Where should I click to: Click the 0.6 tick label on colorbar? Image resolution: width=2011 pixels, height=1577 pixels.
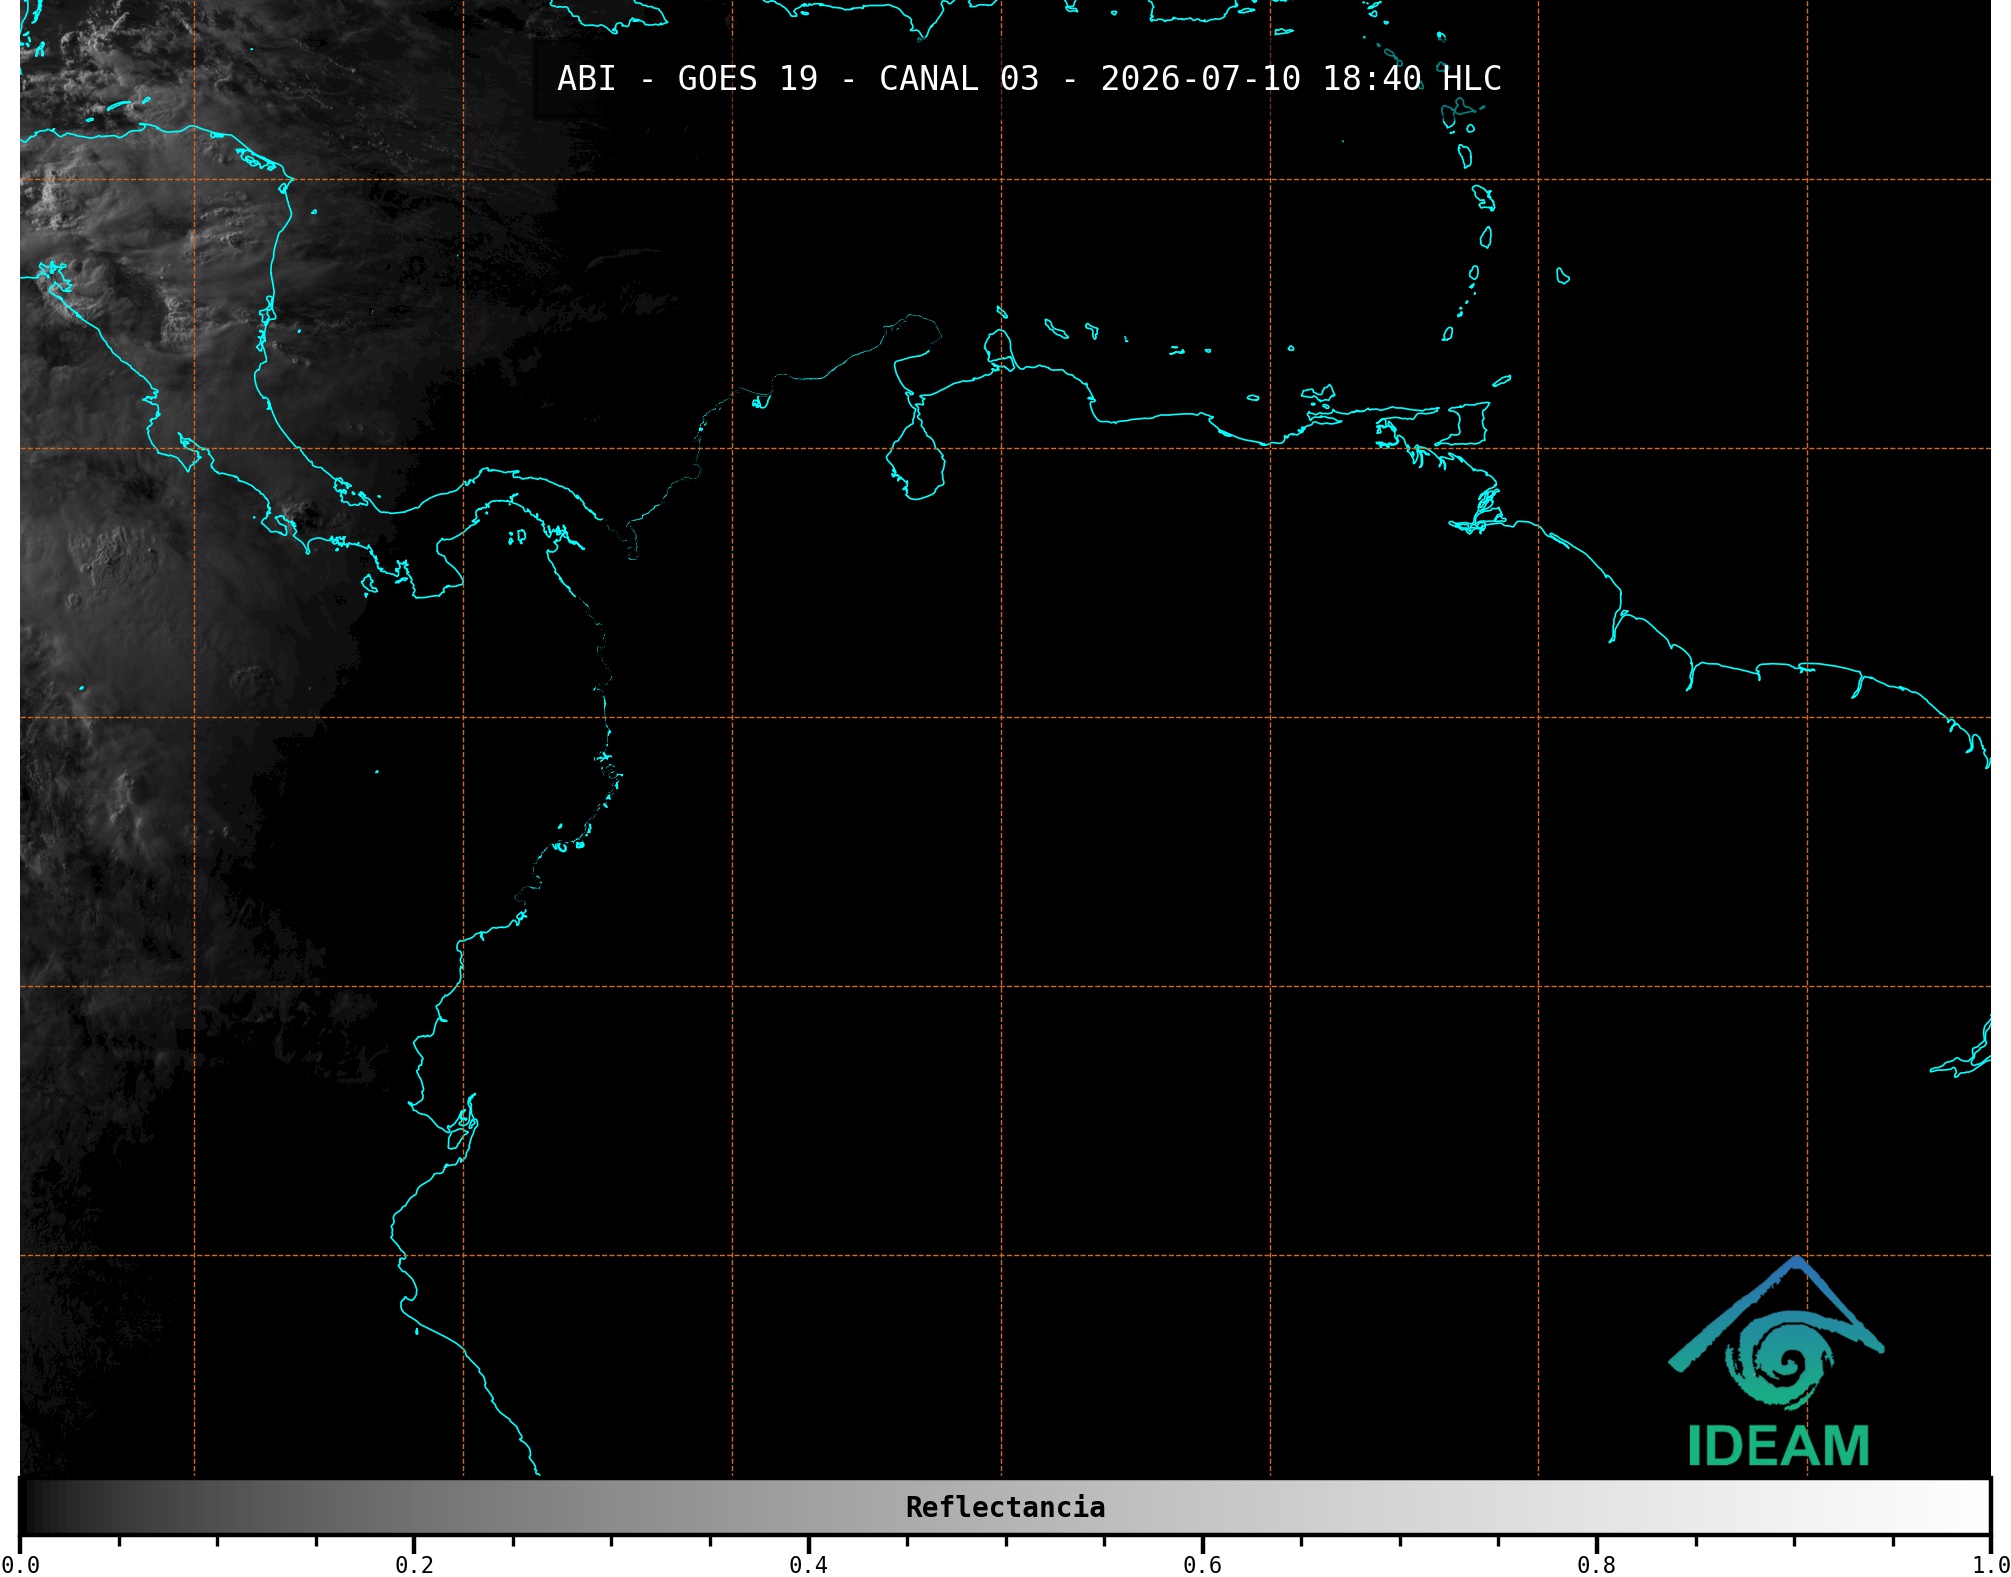coord(1202,1565)
